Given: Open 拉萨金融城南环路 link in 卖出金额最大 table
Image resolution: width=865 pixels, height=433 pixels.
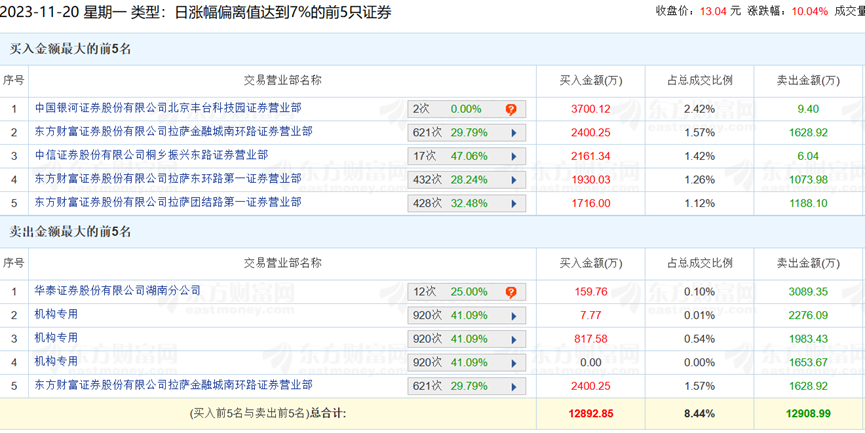Looking at the screenshot, I should [174, 385].
